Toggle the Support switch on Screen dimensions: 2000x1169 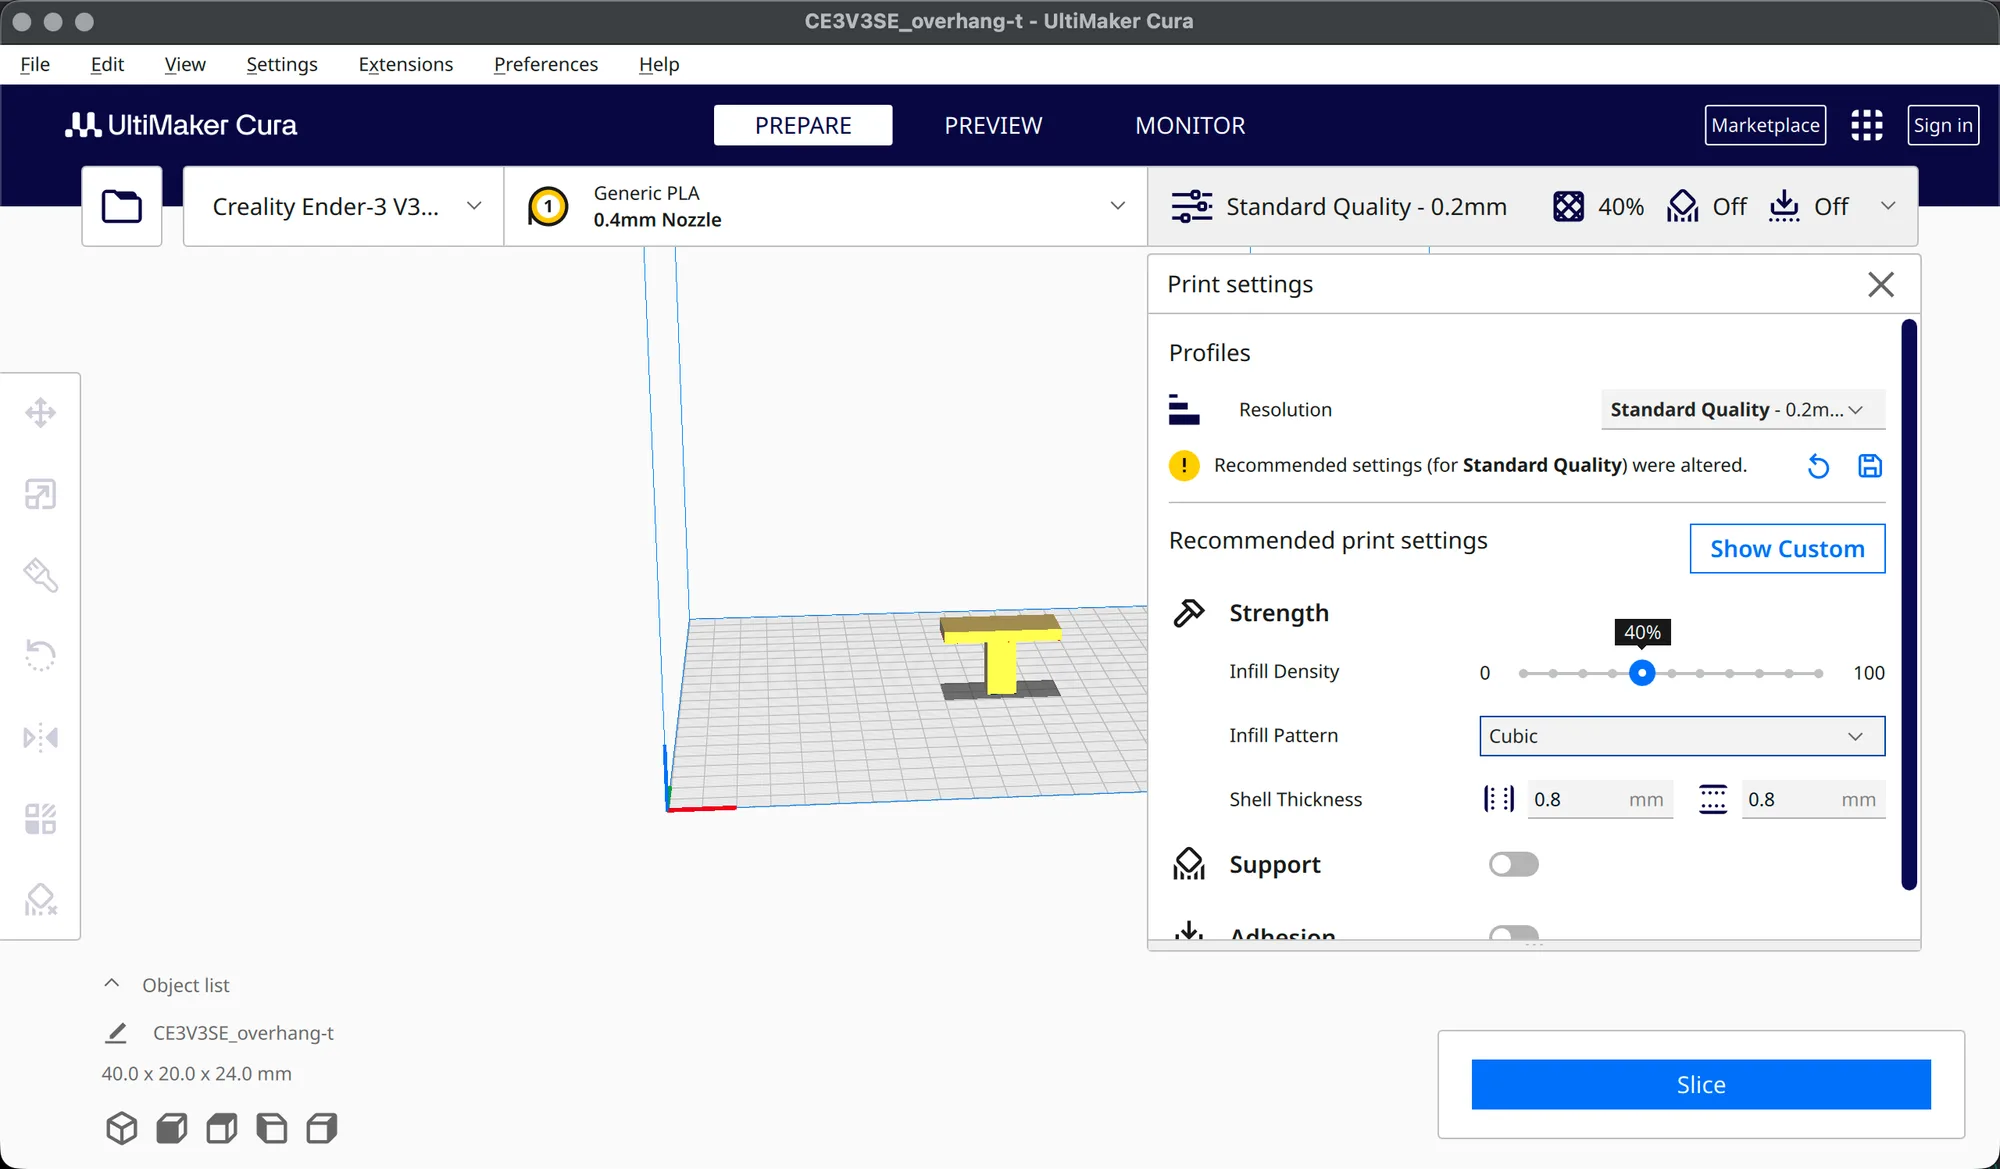pos(1513,864)
